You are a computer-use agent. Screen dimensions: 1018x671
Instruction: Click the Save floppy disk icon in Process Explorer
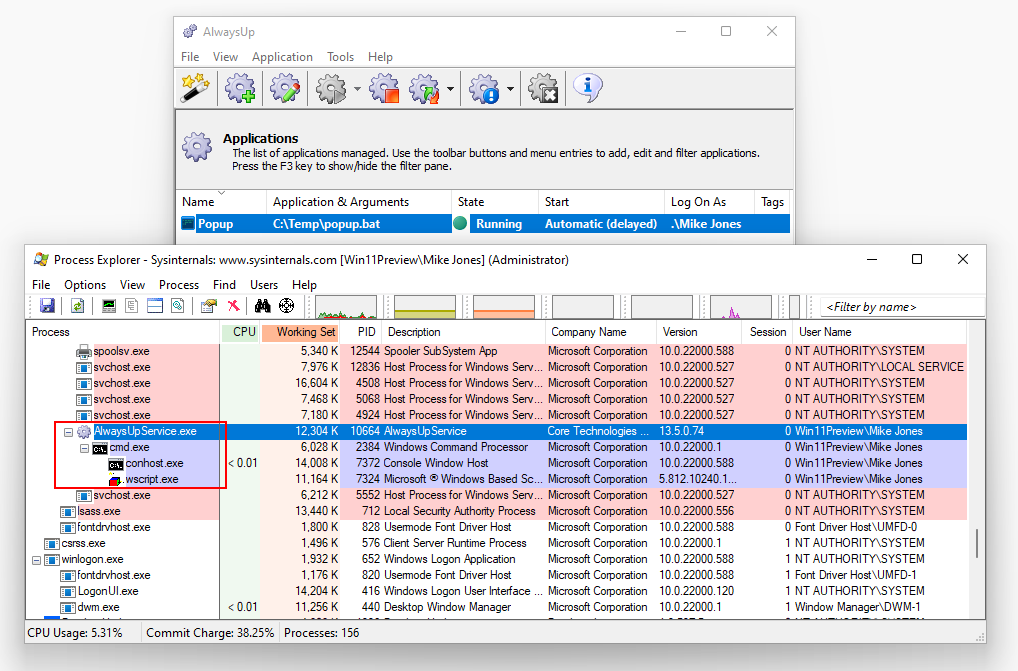pyautogui.click(x=47, y=306)
